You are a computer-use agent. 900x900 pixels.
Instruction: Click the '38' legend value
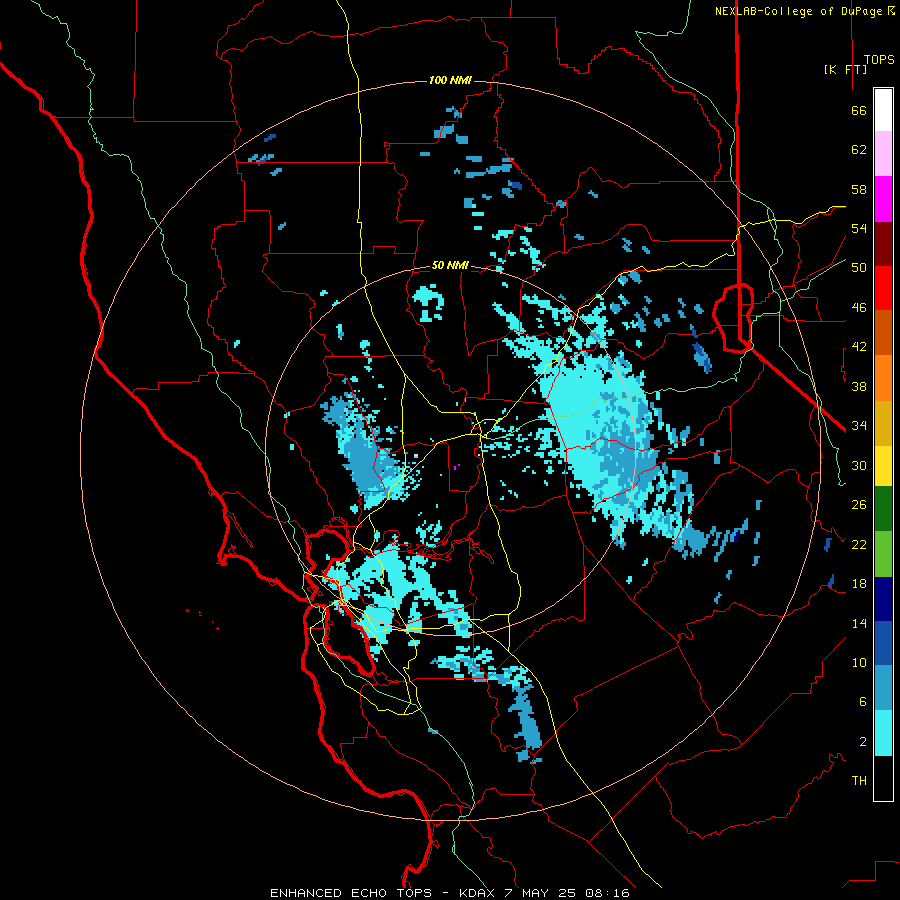(x=859, y=386)
